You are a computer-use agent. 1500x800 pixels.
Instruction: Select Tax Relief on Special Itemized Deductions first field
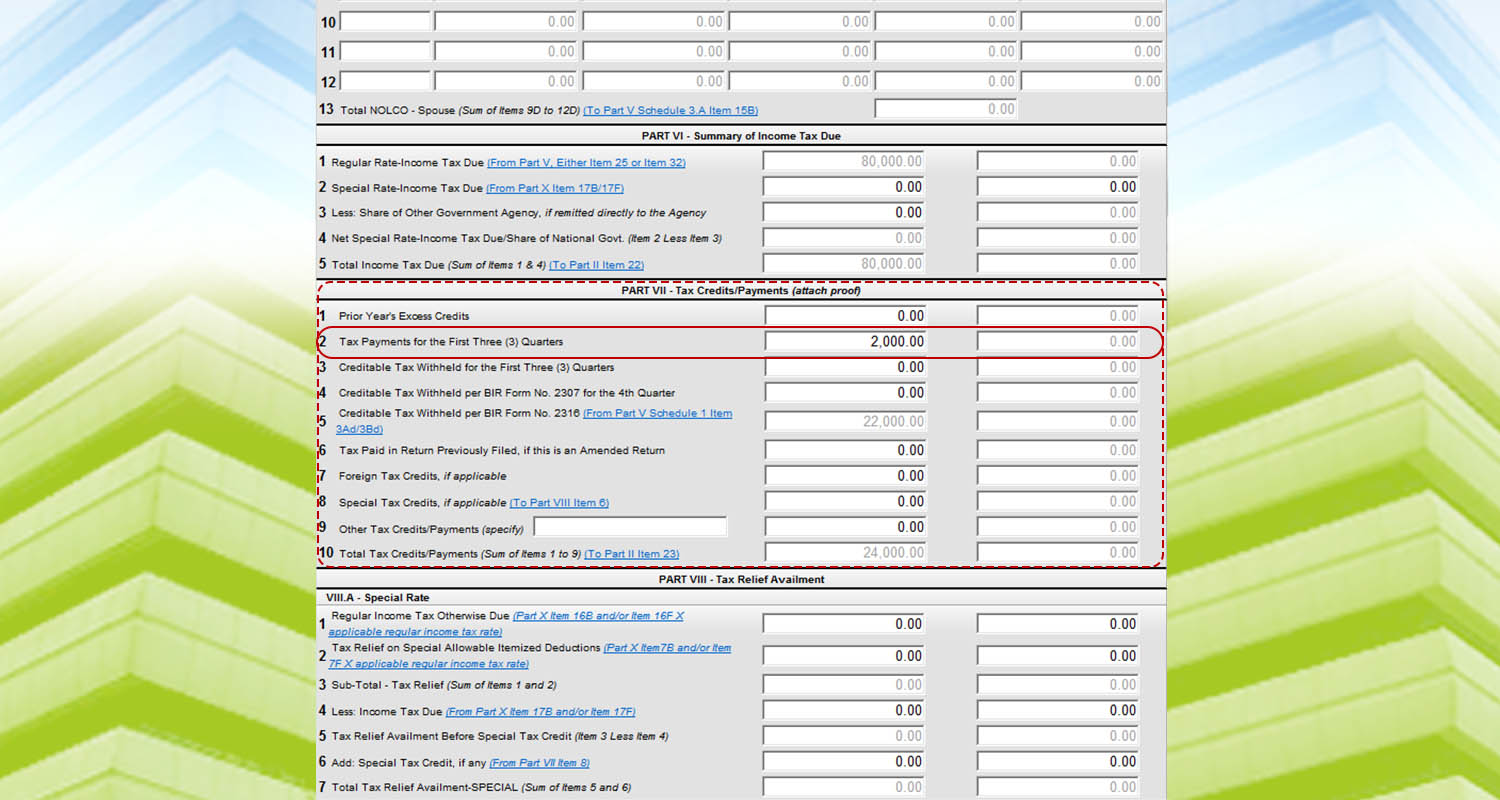[x=845, y=656]
